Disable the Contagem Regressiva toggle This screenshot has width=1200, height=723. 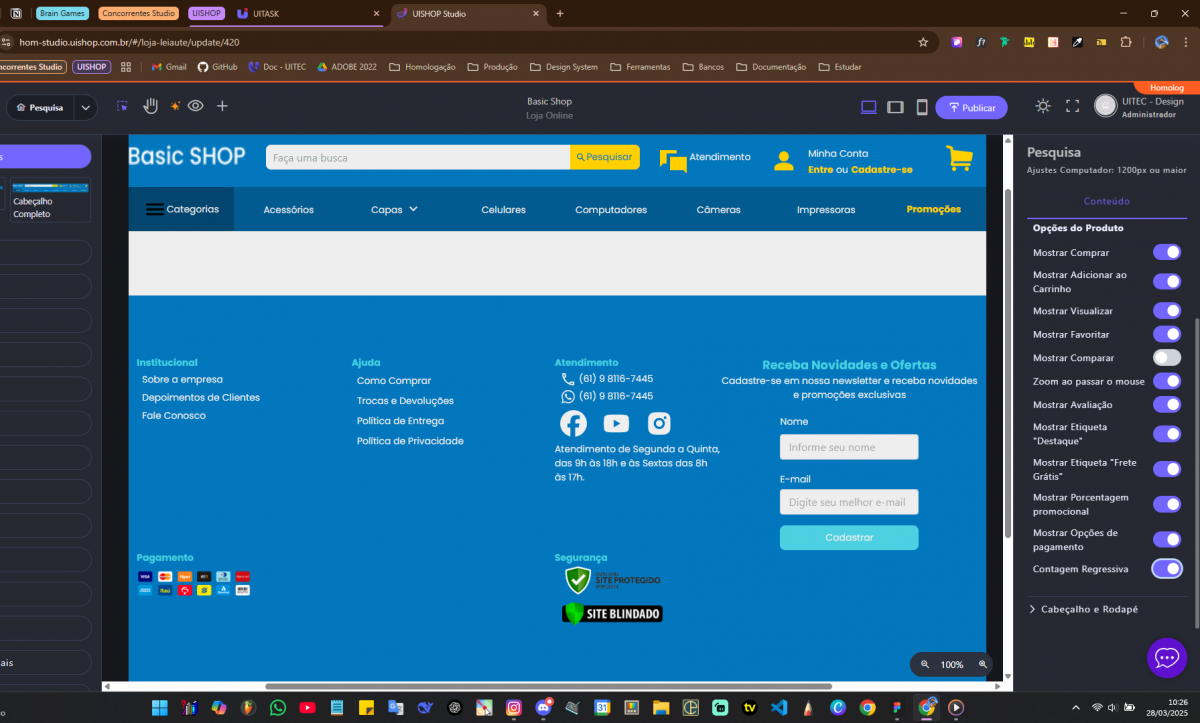click(1166, 569)
